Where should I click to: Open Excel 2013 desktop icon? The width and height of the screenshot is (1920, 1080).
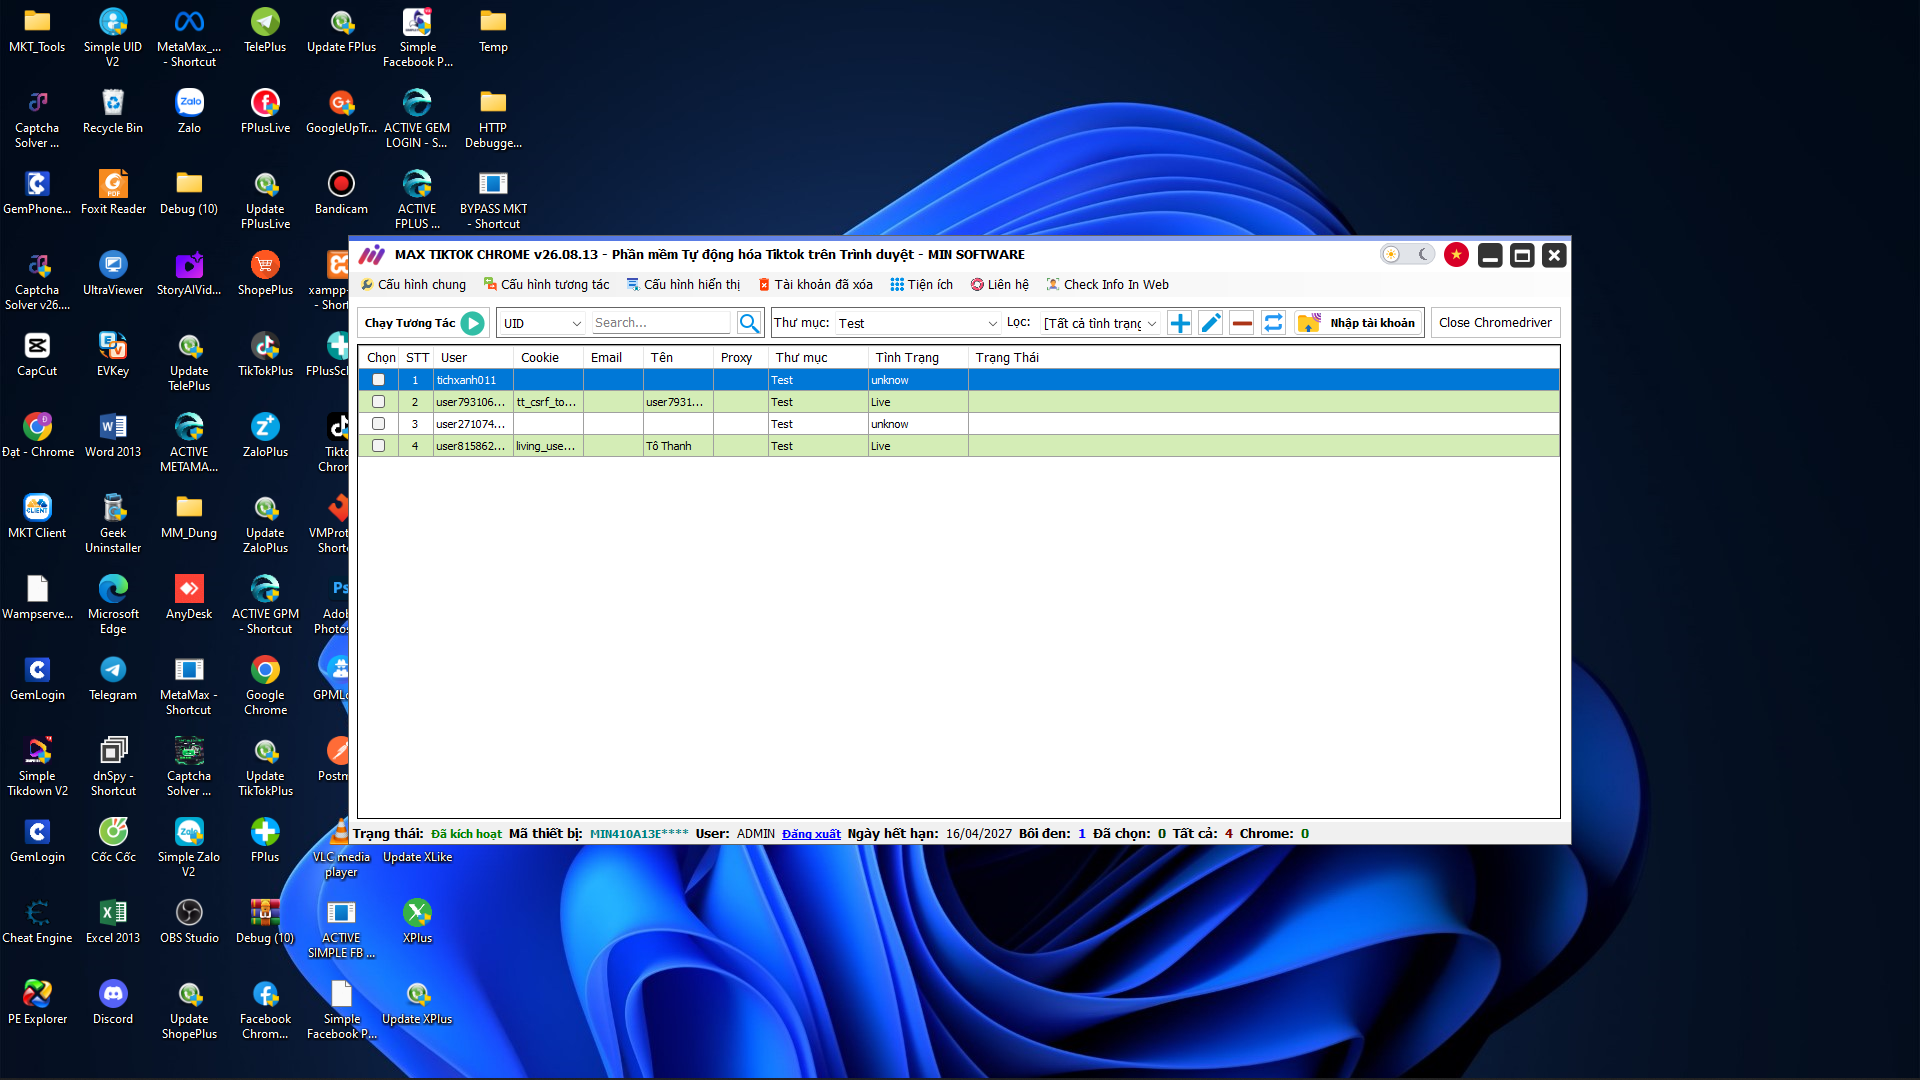[x=113, y=922]
